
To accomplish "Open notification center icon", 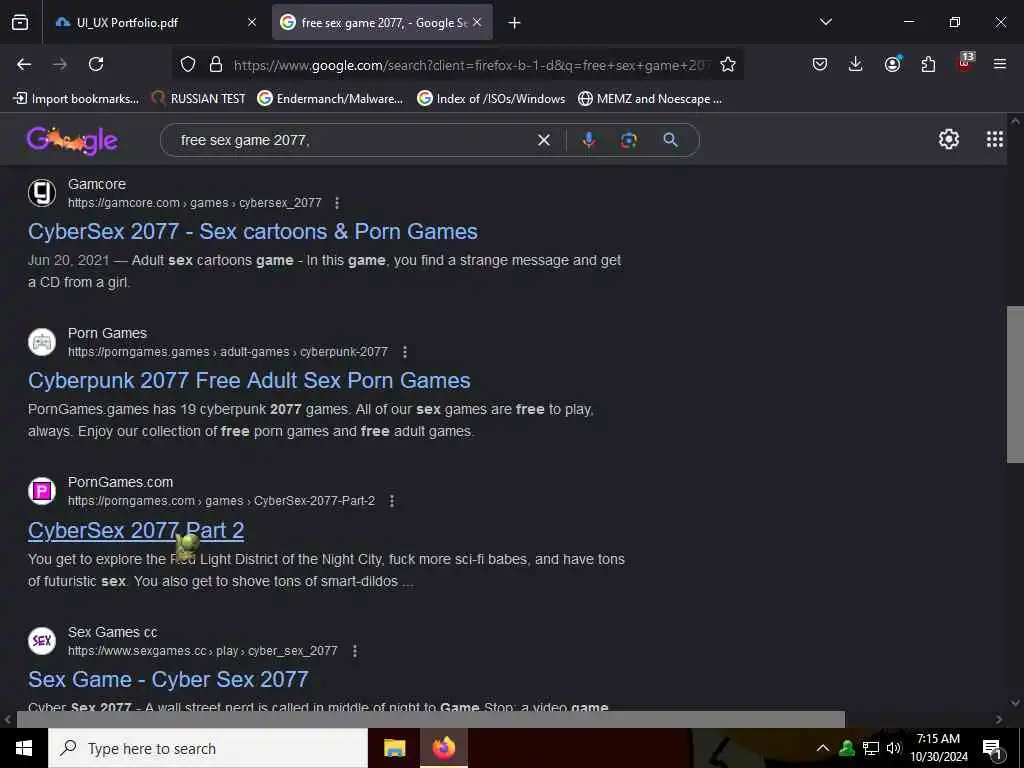I will tap(993, 749).
